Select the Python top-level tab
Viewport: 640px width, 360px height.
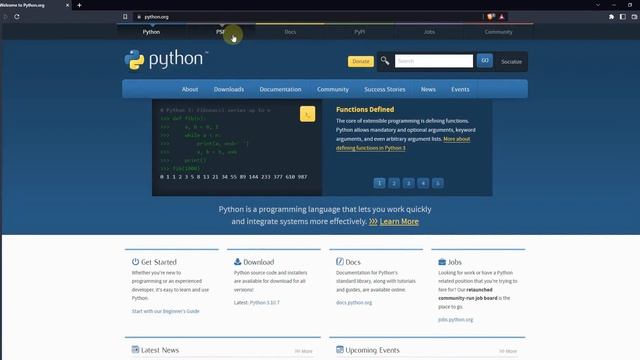[x=151, y=32]
